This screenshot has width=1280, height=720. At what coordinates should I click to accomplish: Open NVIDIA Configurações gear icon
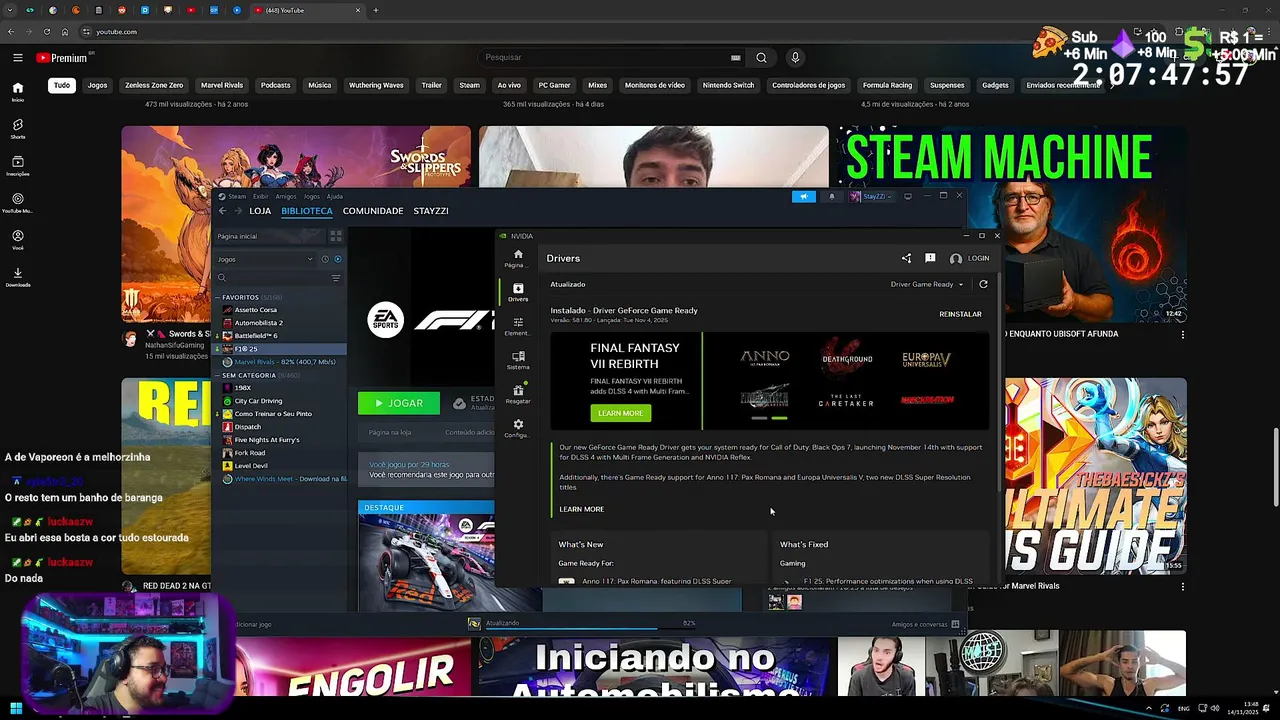point(518,428)
